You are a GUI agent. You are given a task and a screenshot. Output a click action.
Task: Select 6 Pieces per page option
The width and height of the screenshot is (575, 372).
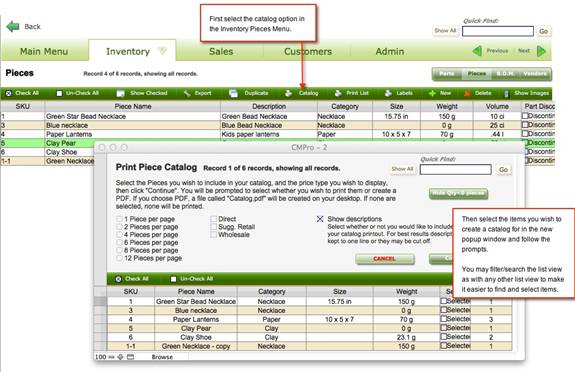(x=119, y=242)
